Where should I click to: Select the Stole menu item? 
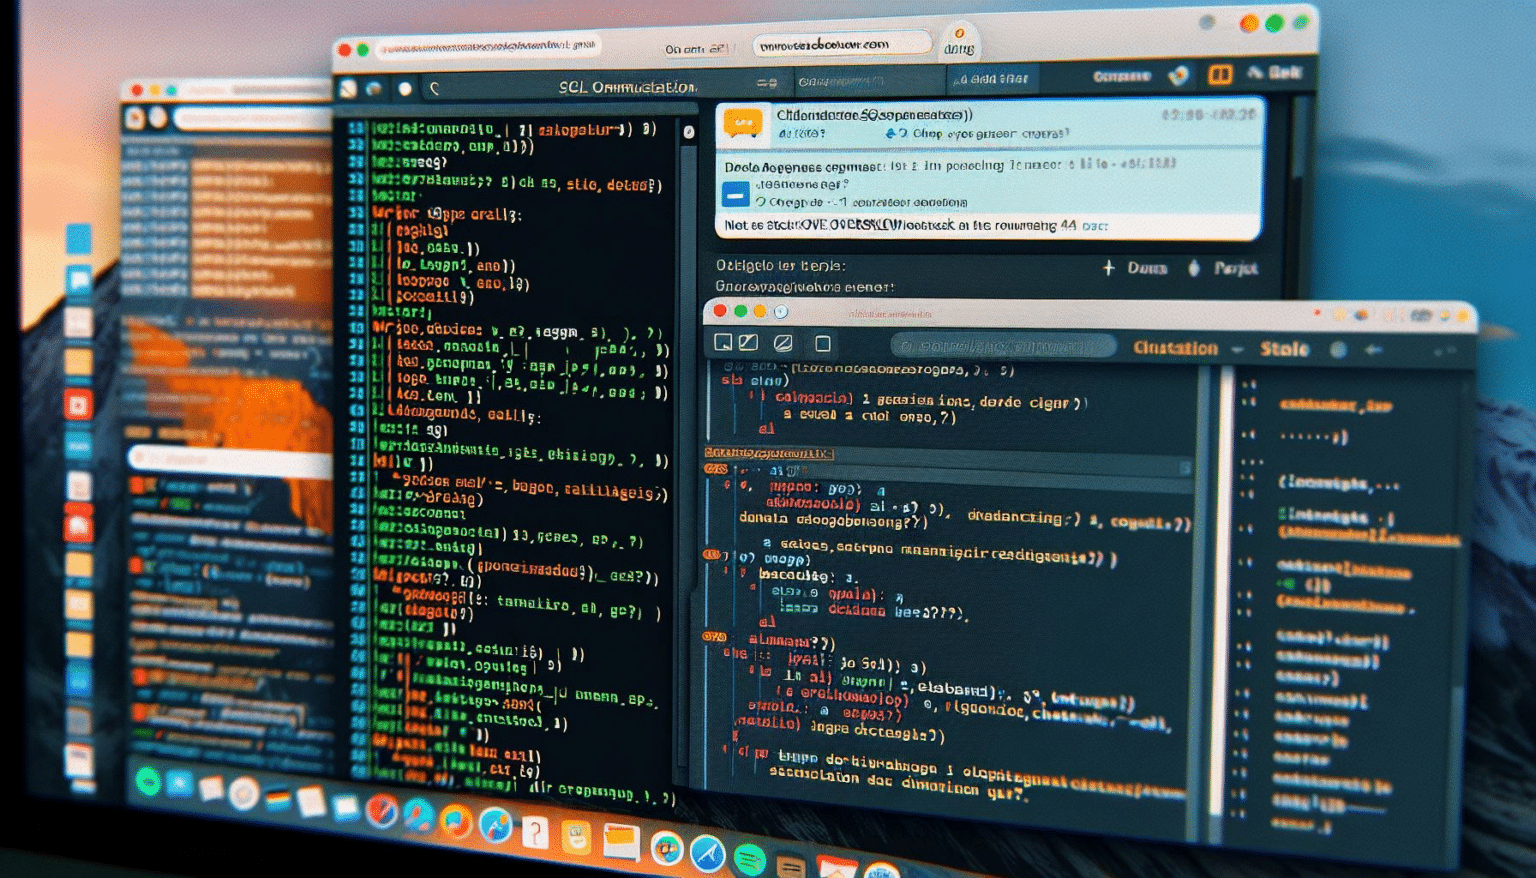tap(1286, 348)
